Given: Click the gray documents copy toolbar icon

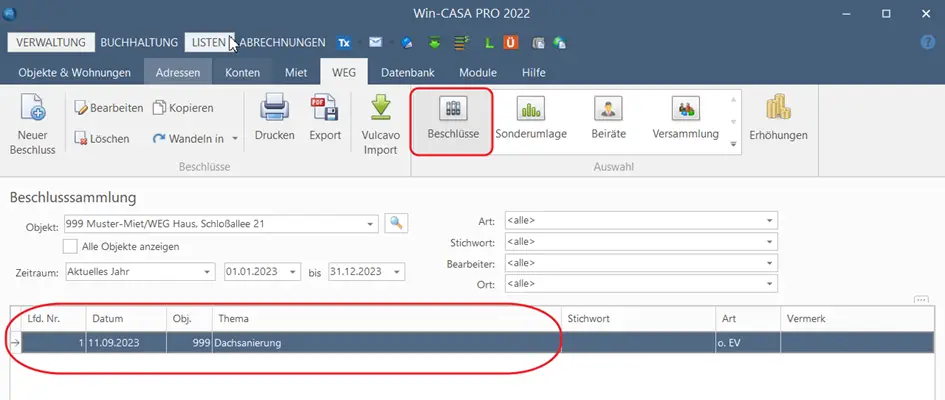Looking at the screenshot, I should [x=538, y=43].
